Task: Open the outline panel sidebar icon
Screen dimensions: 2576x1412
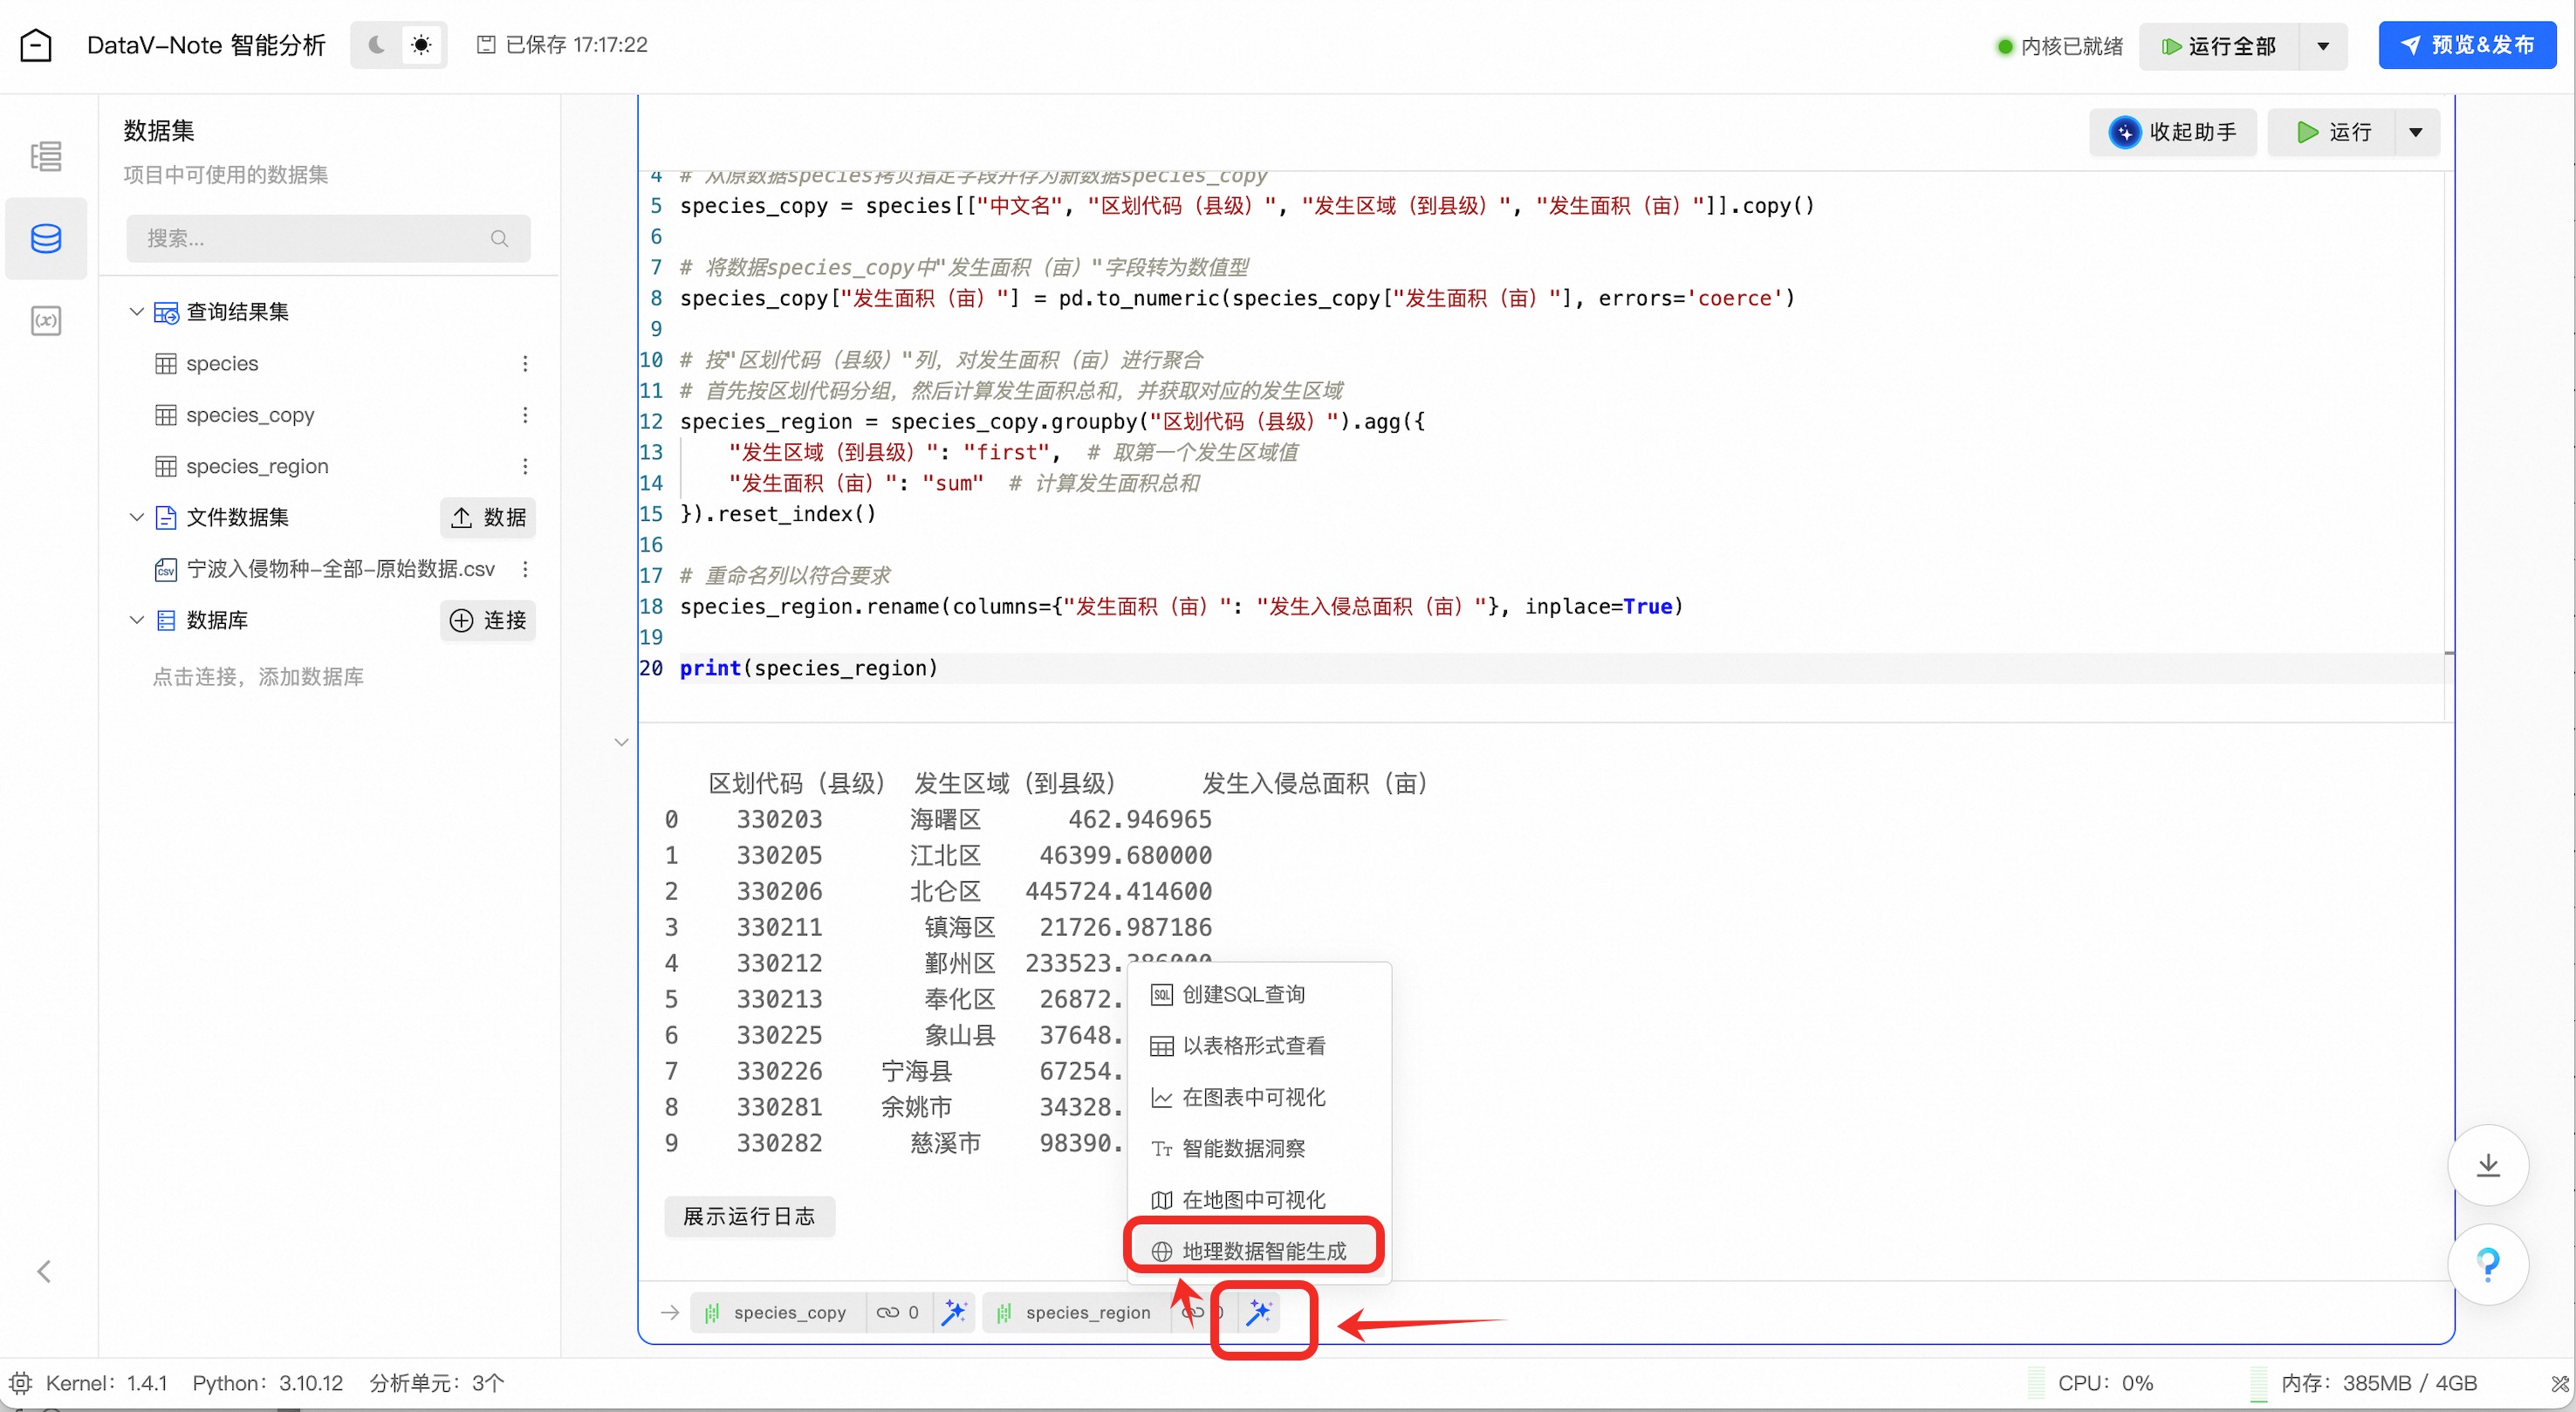Action: pyautogui.click(x=46, y=156)
